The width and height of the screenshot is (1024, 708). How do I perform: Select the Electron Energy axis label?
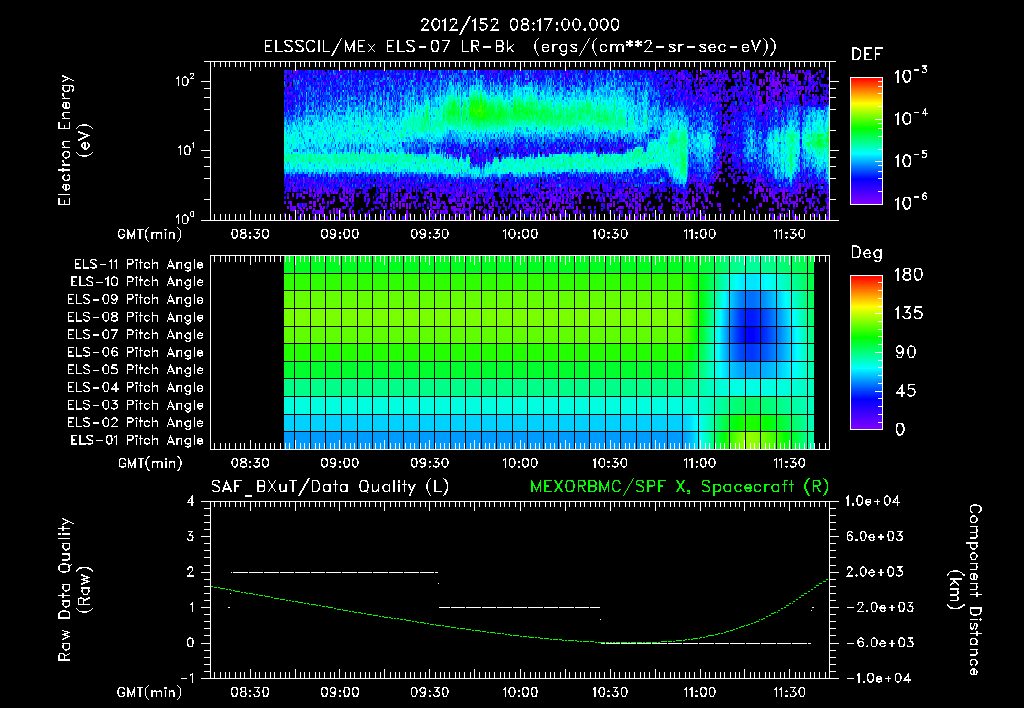[74, 140]
